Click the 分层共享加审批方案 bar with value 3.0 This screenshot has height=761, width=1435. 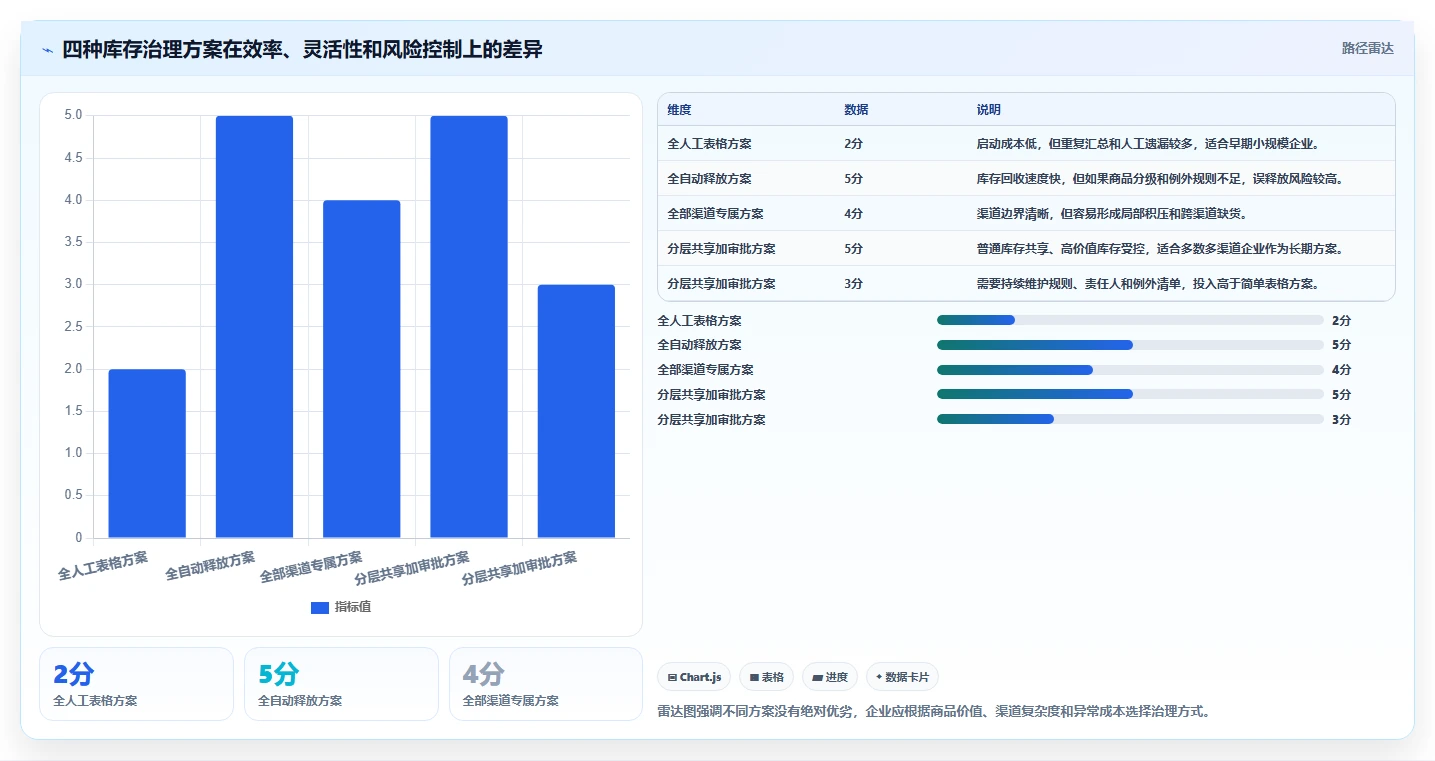(576, 411)
